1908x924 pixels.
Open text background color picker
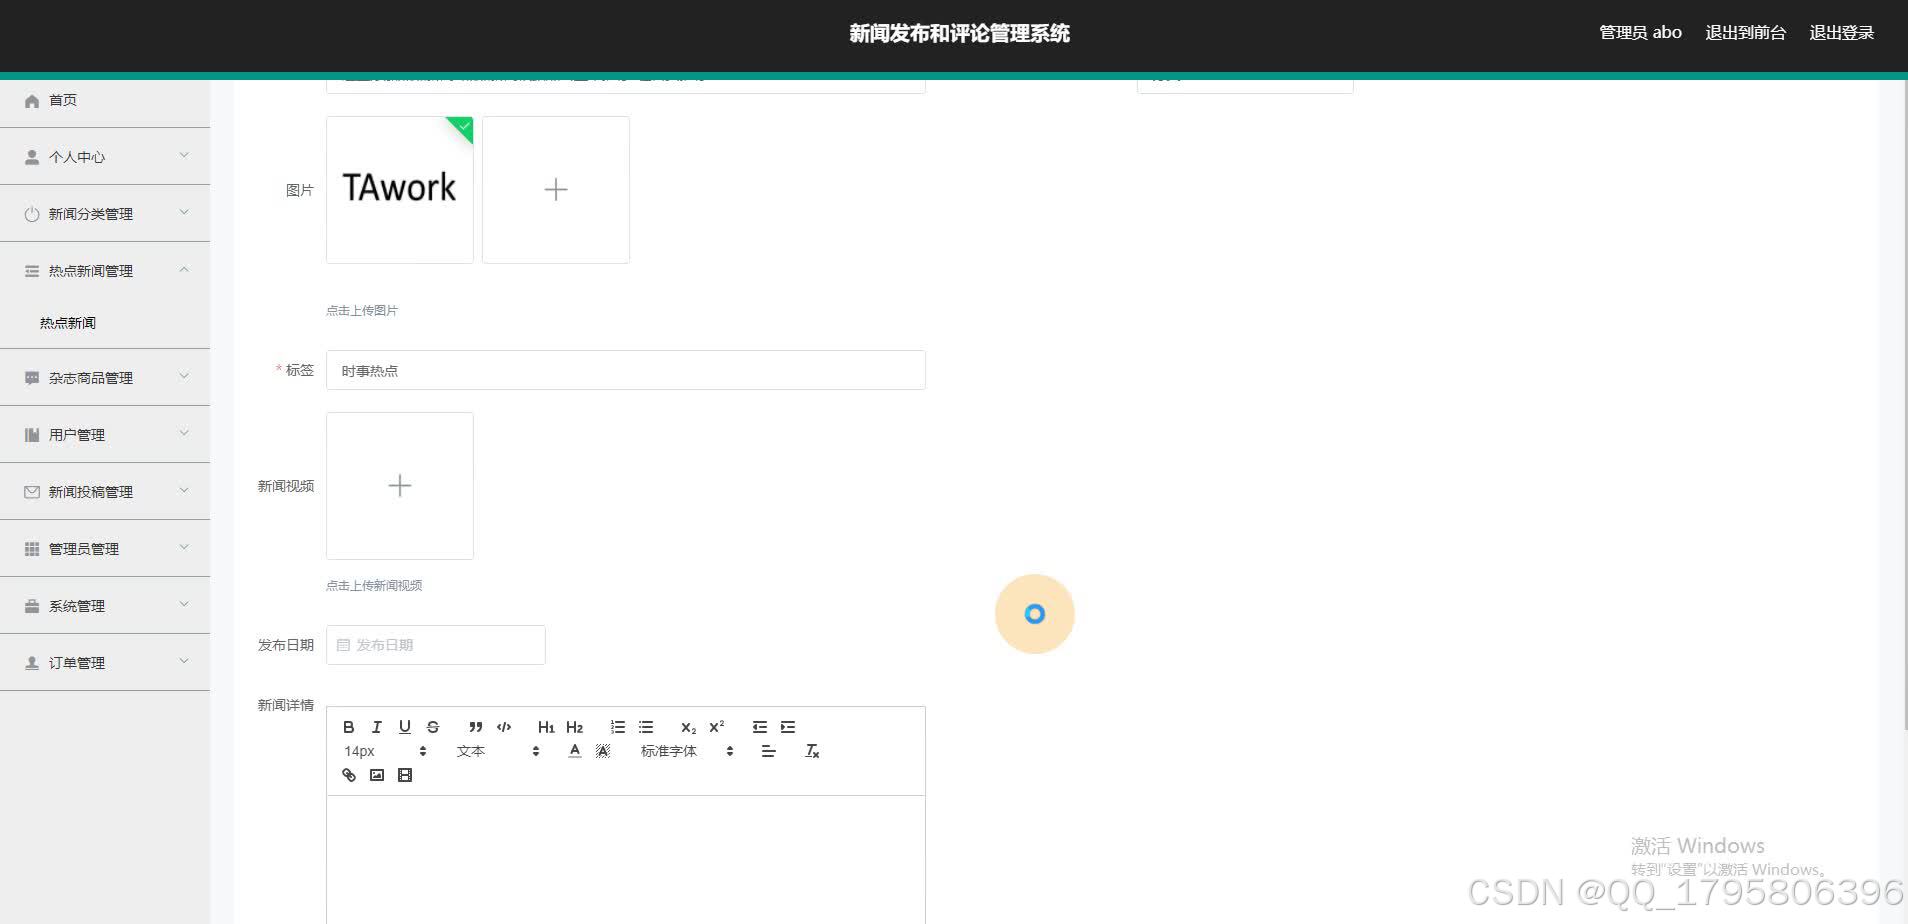click(603, 751)
